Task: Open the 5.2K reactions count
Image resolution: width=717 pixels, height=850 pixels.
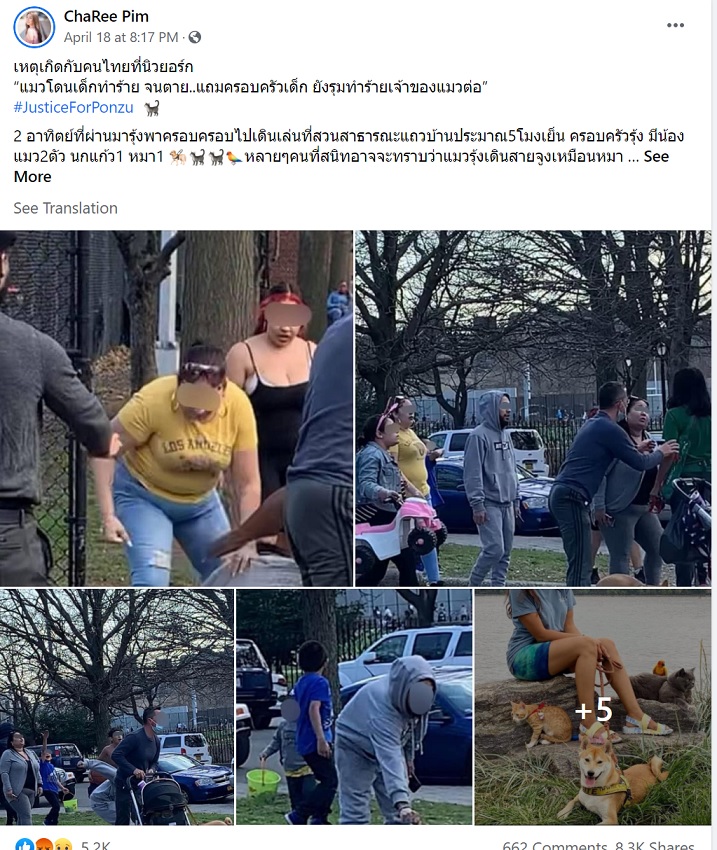Action: (95, 845)
